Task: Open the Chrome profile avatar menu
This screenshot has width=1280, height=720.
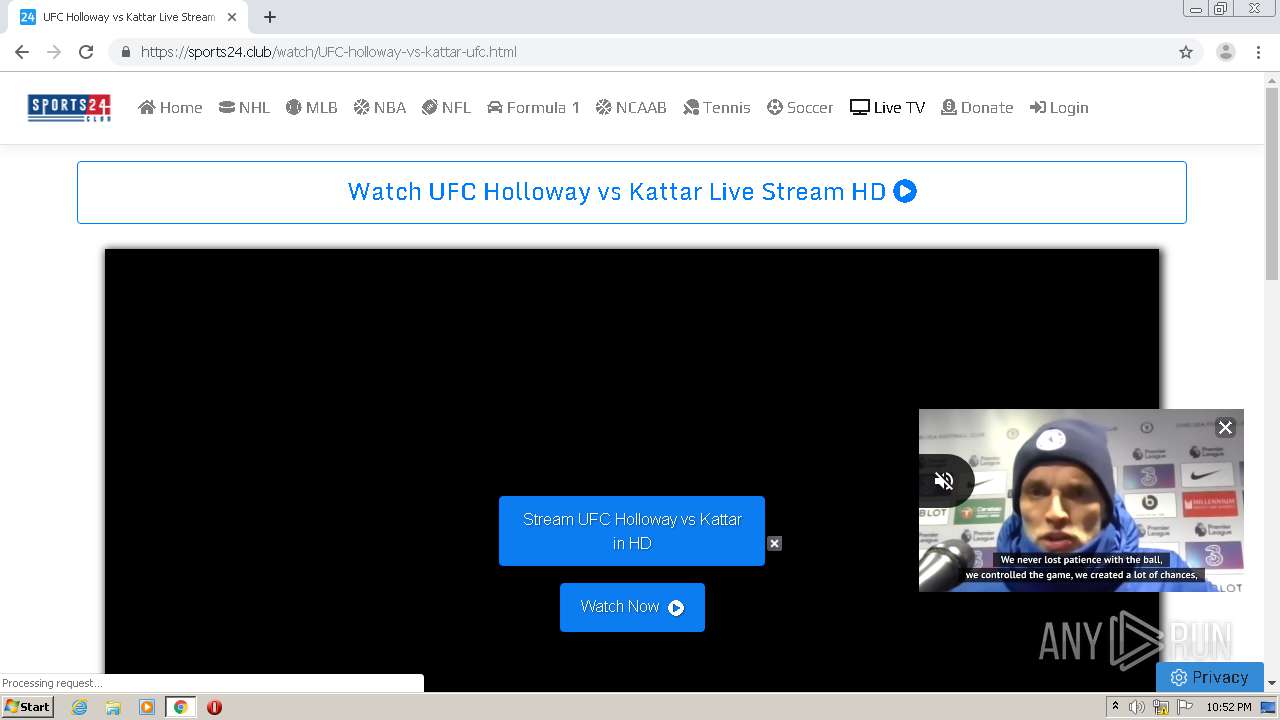Action: point(1226,52)
